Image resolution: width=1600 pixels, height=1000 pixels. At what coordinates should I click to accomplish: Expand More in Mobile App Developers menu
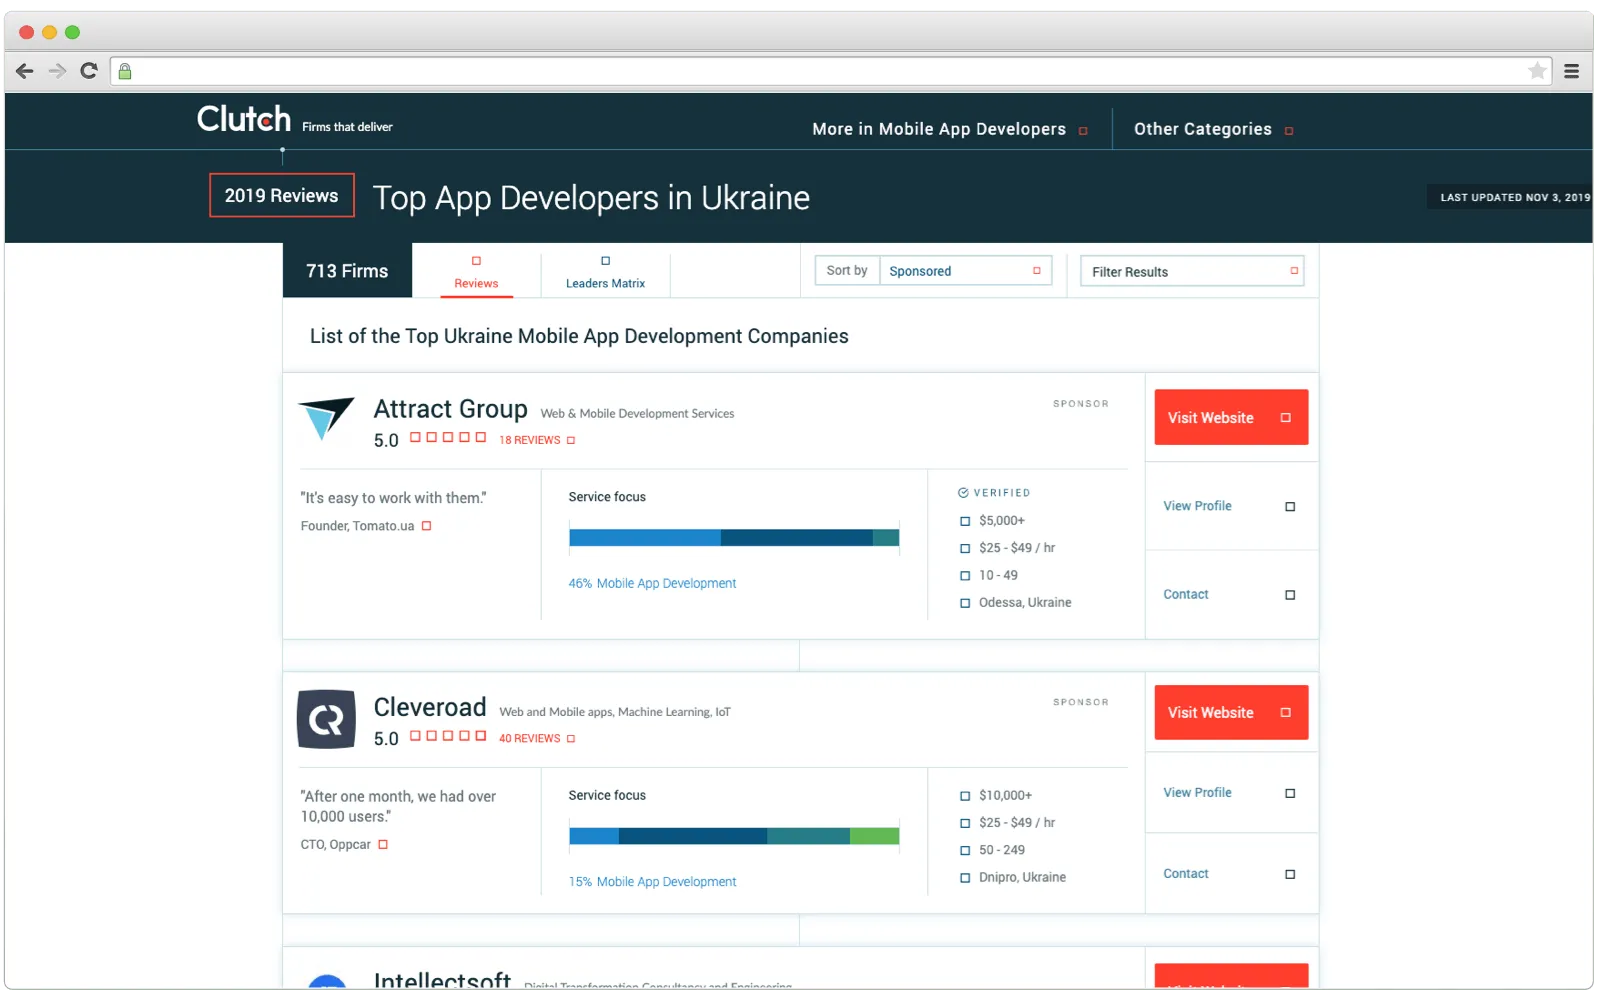coord(950,130)
